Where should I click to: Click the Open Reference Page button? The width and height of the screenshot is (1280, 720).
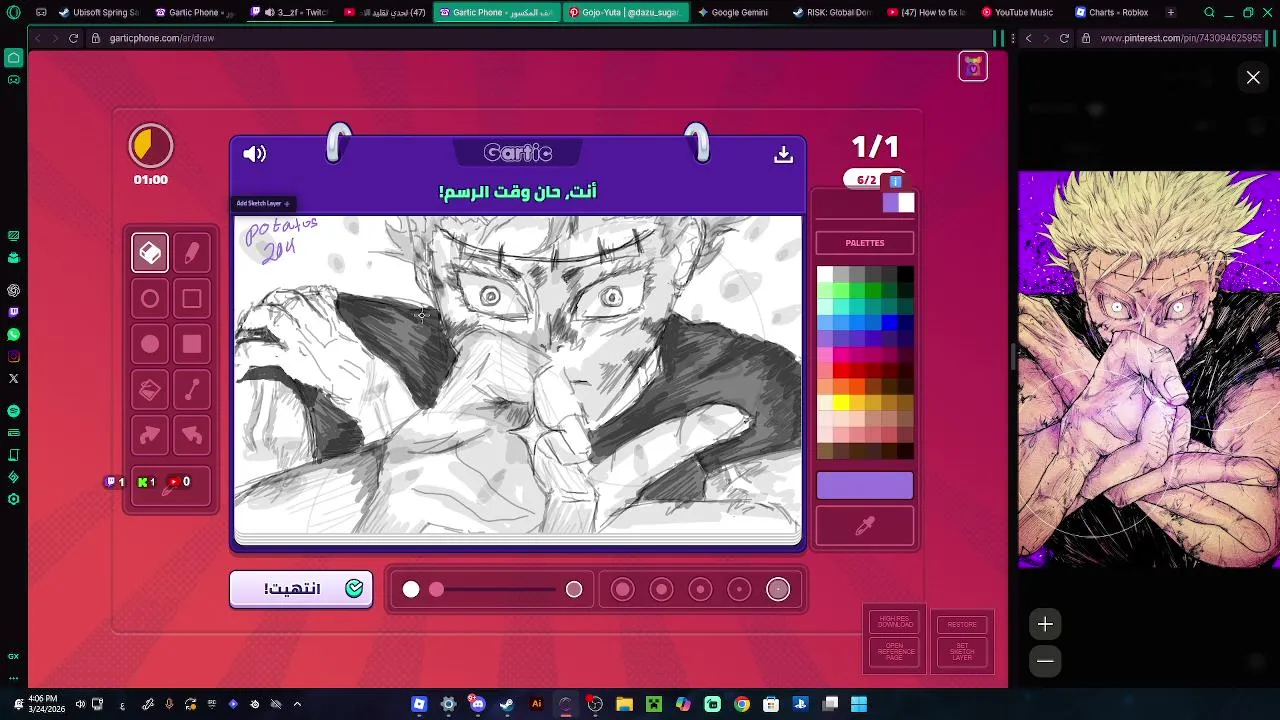(x=895, y=651)
